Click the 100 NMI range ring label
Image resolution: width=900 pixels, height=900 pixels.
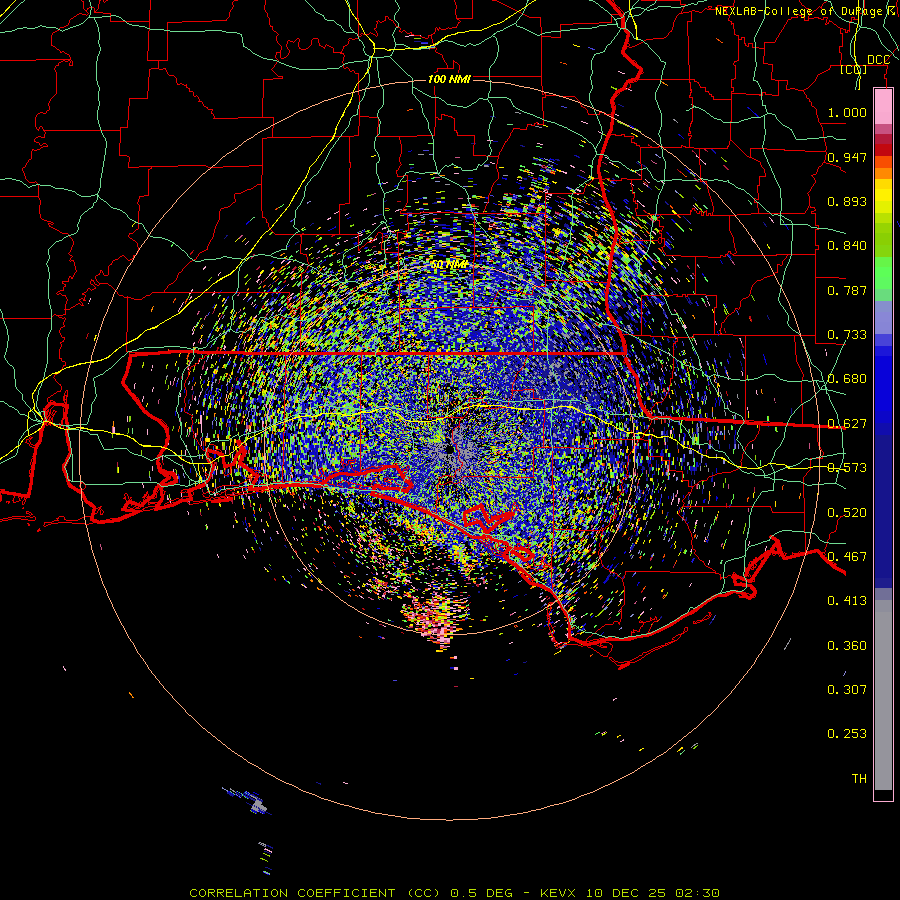click(449, 79)
